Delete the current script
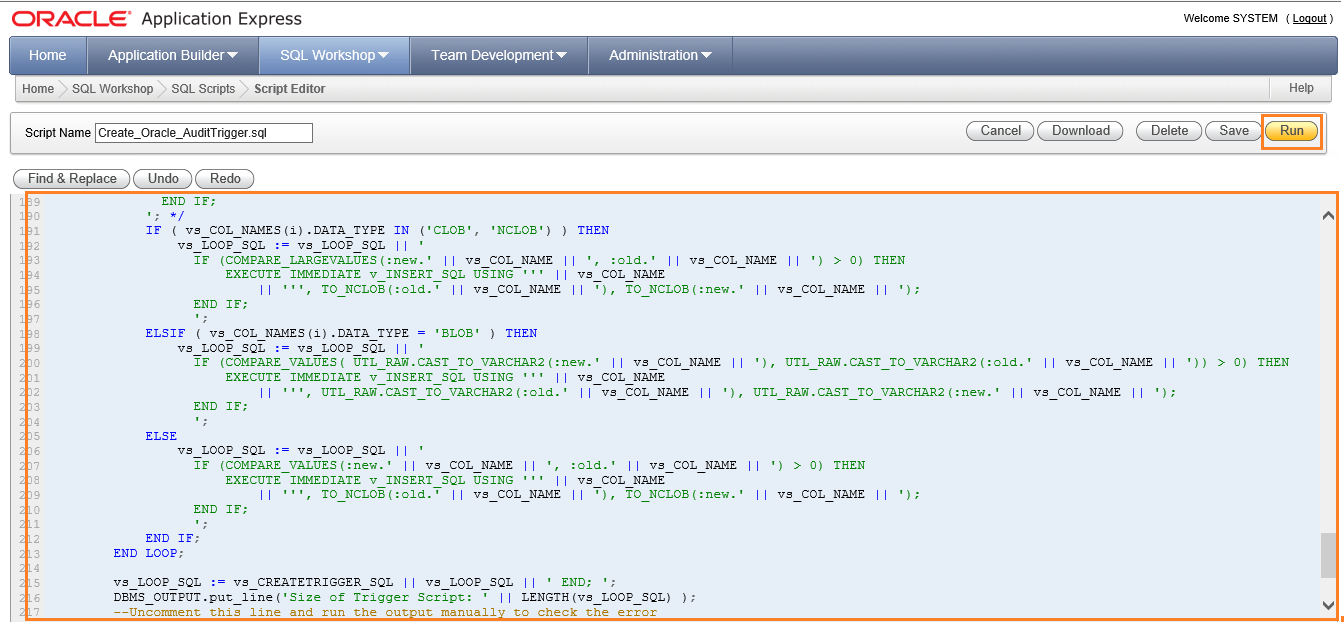Viewport: 1344px width, 622px height. 1169,131
